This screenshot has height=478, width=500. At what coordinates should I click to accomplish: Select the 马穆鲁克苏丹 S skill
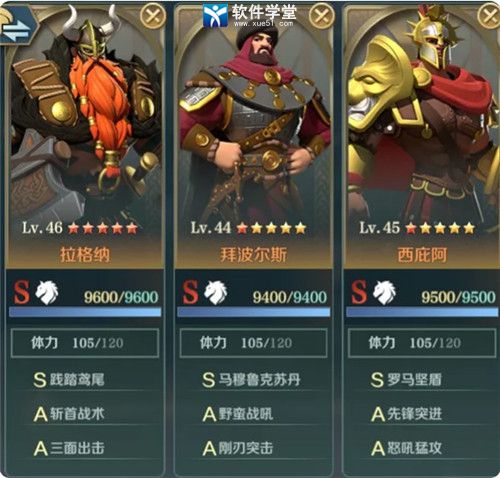click(251, 380)
